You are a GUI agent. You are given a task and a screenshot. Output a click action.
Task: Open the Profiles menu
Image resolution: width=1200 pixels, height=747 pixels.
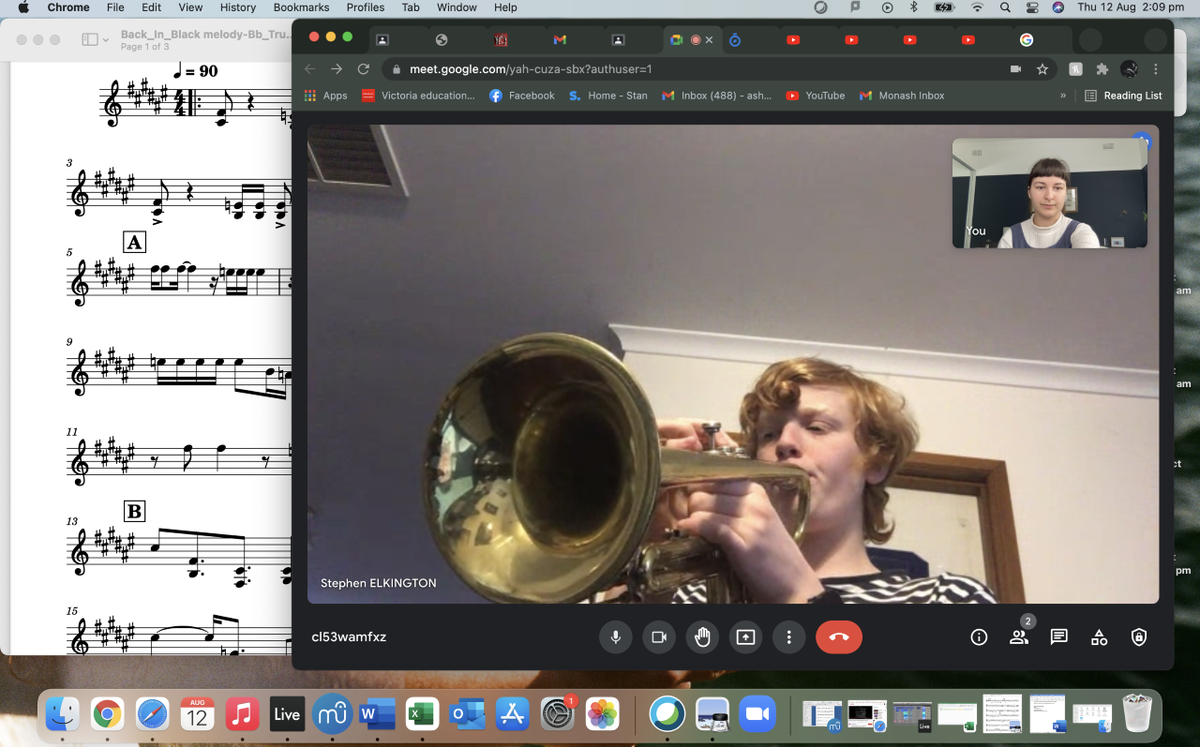coord(365,7)
